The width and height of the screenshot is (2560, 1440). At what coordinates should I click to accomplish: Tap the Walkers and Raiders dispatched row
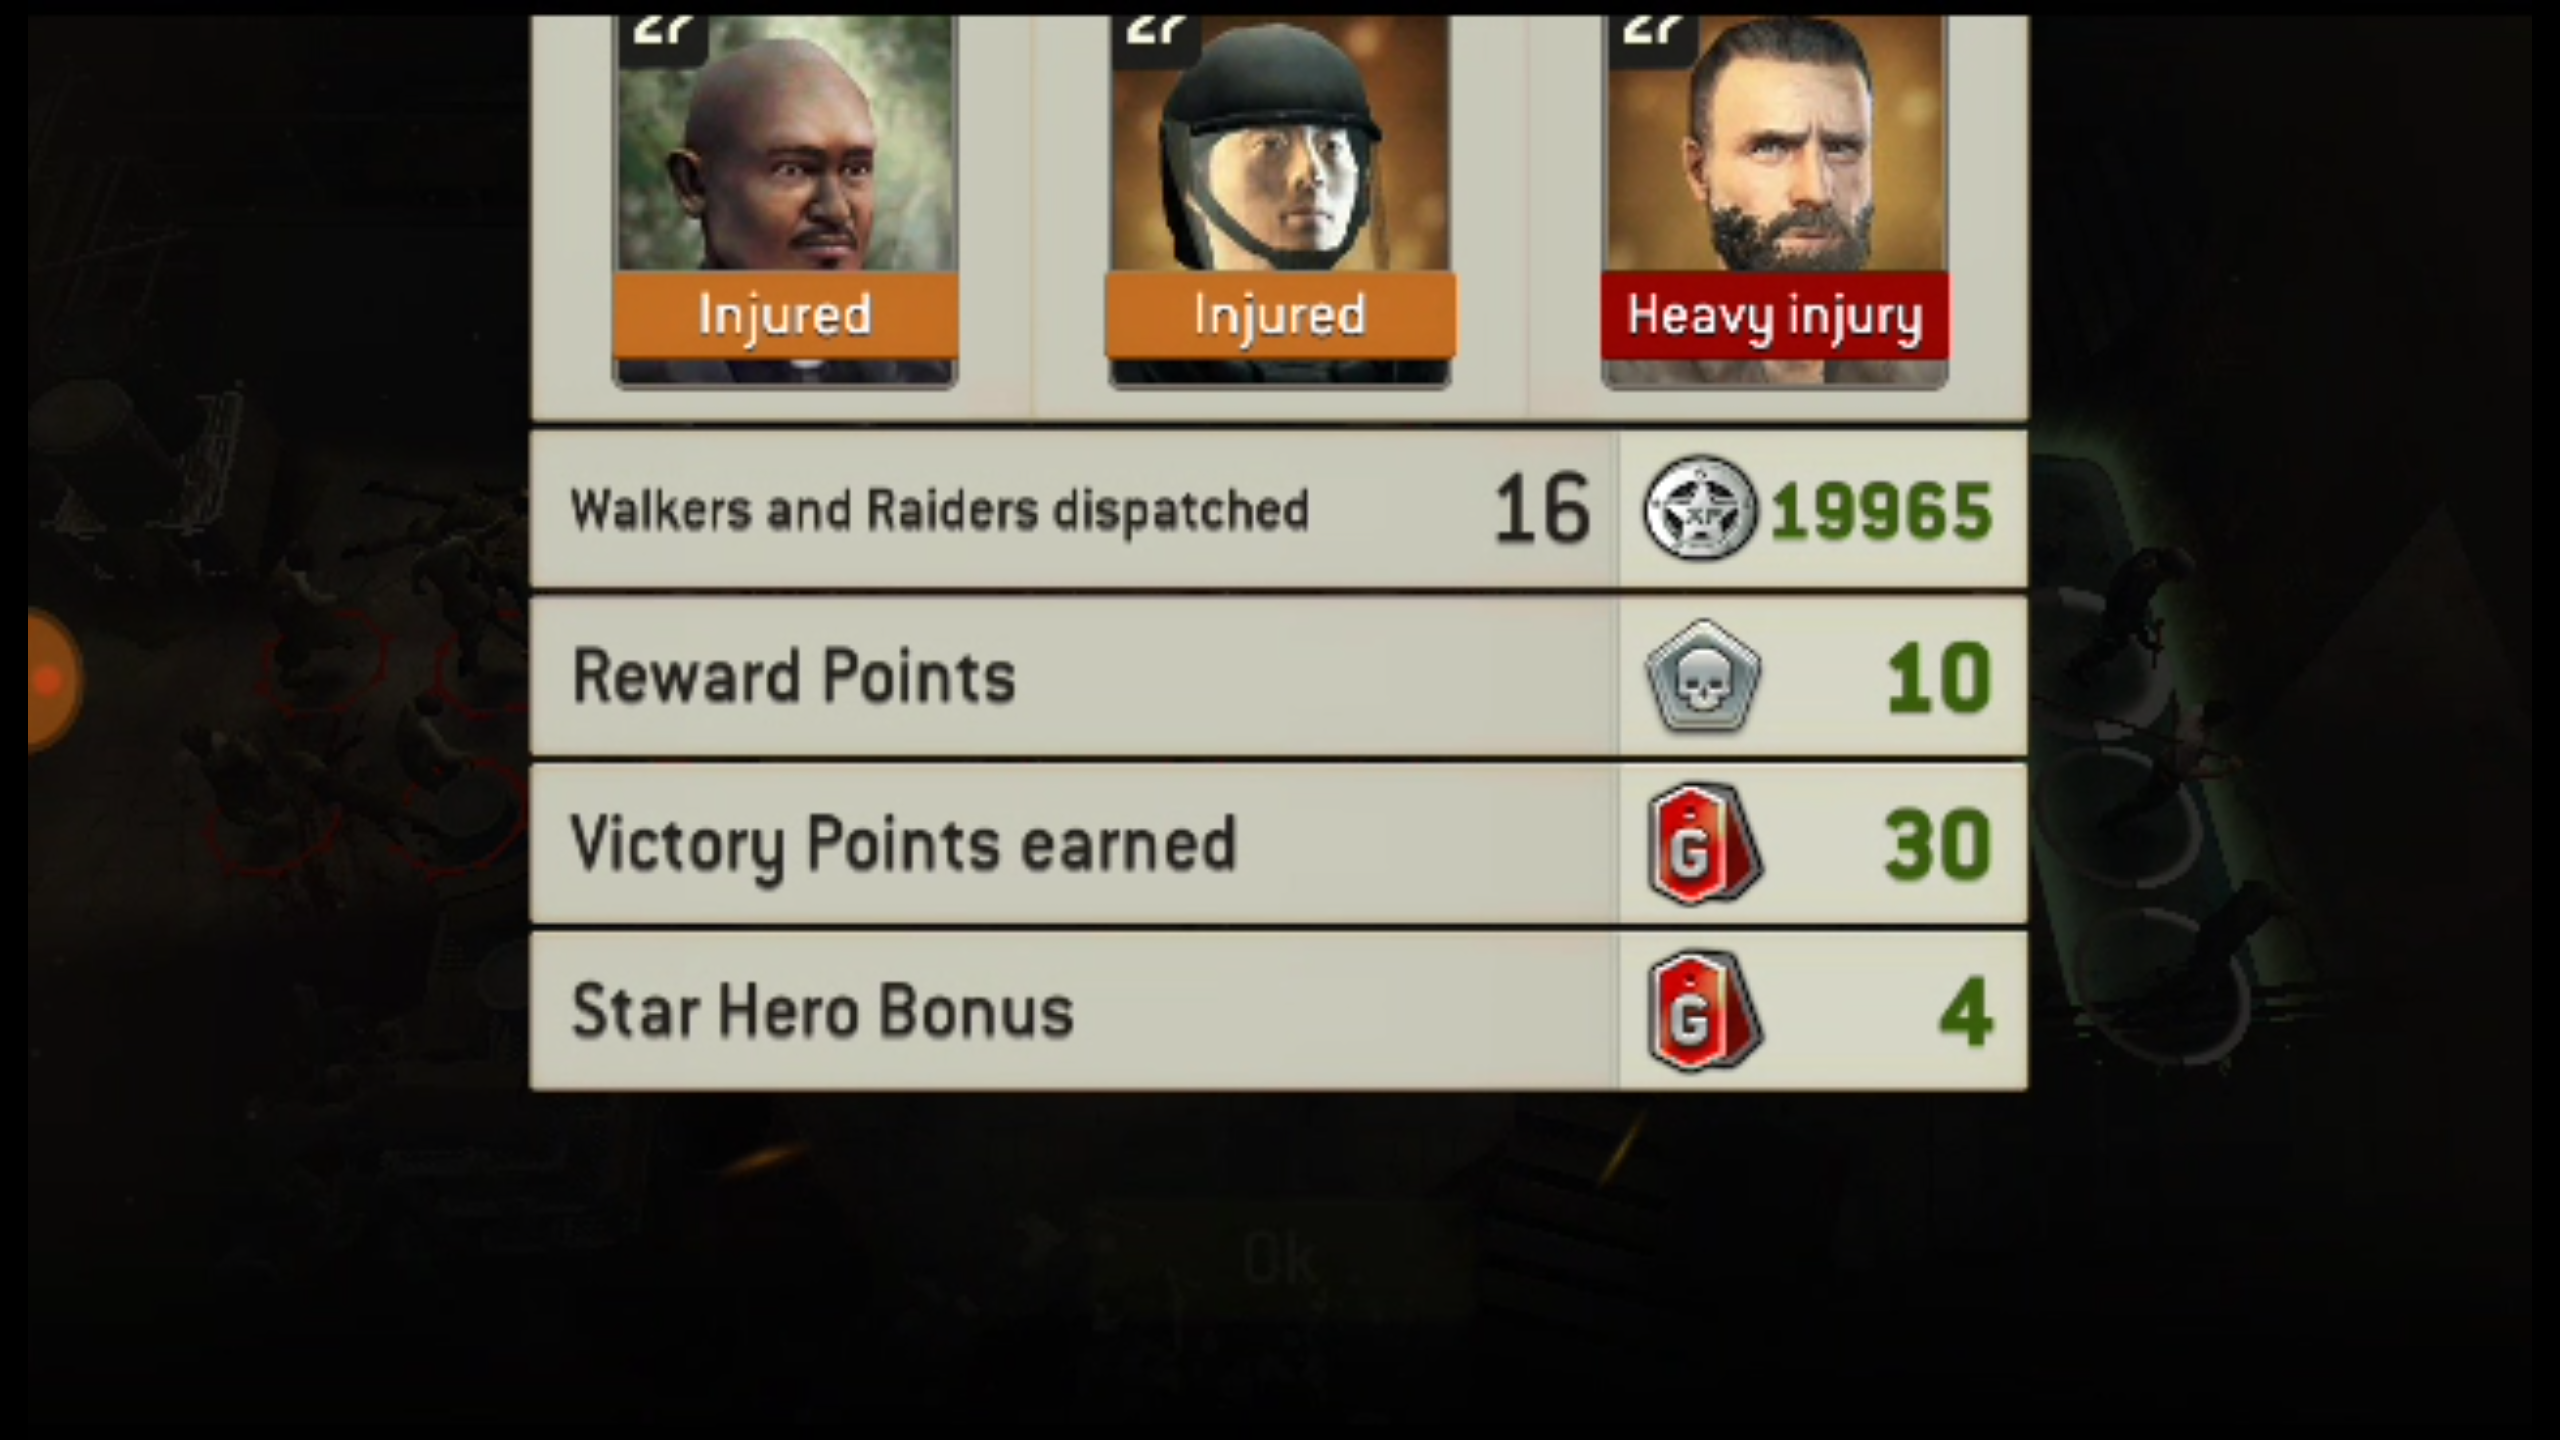click(x=1278, y=508)
